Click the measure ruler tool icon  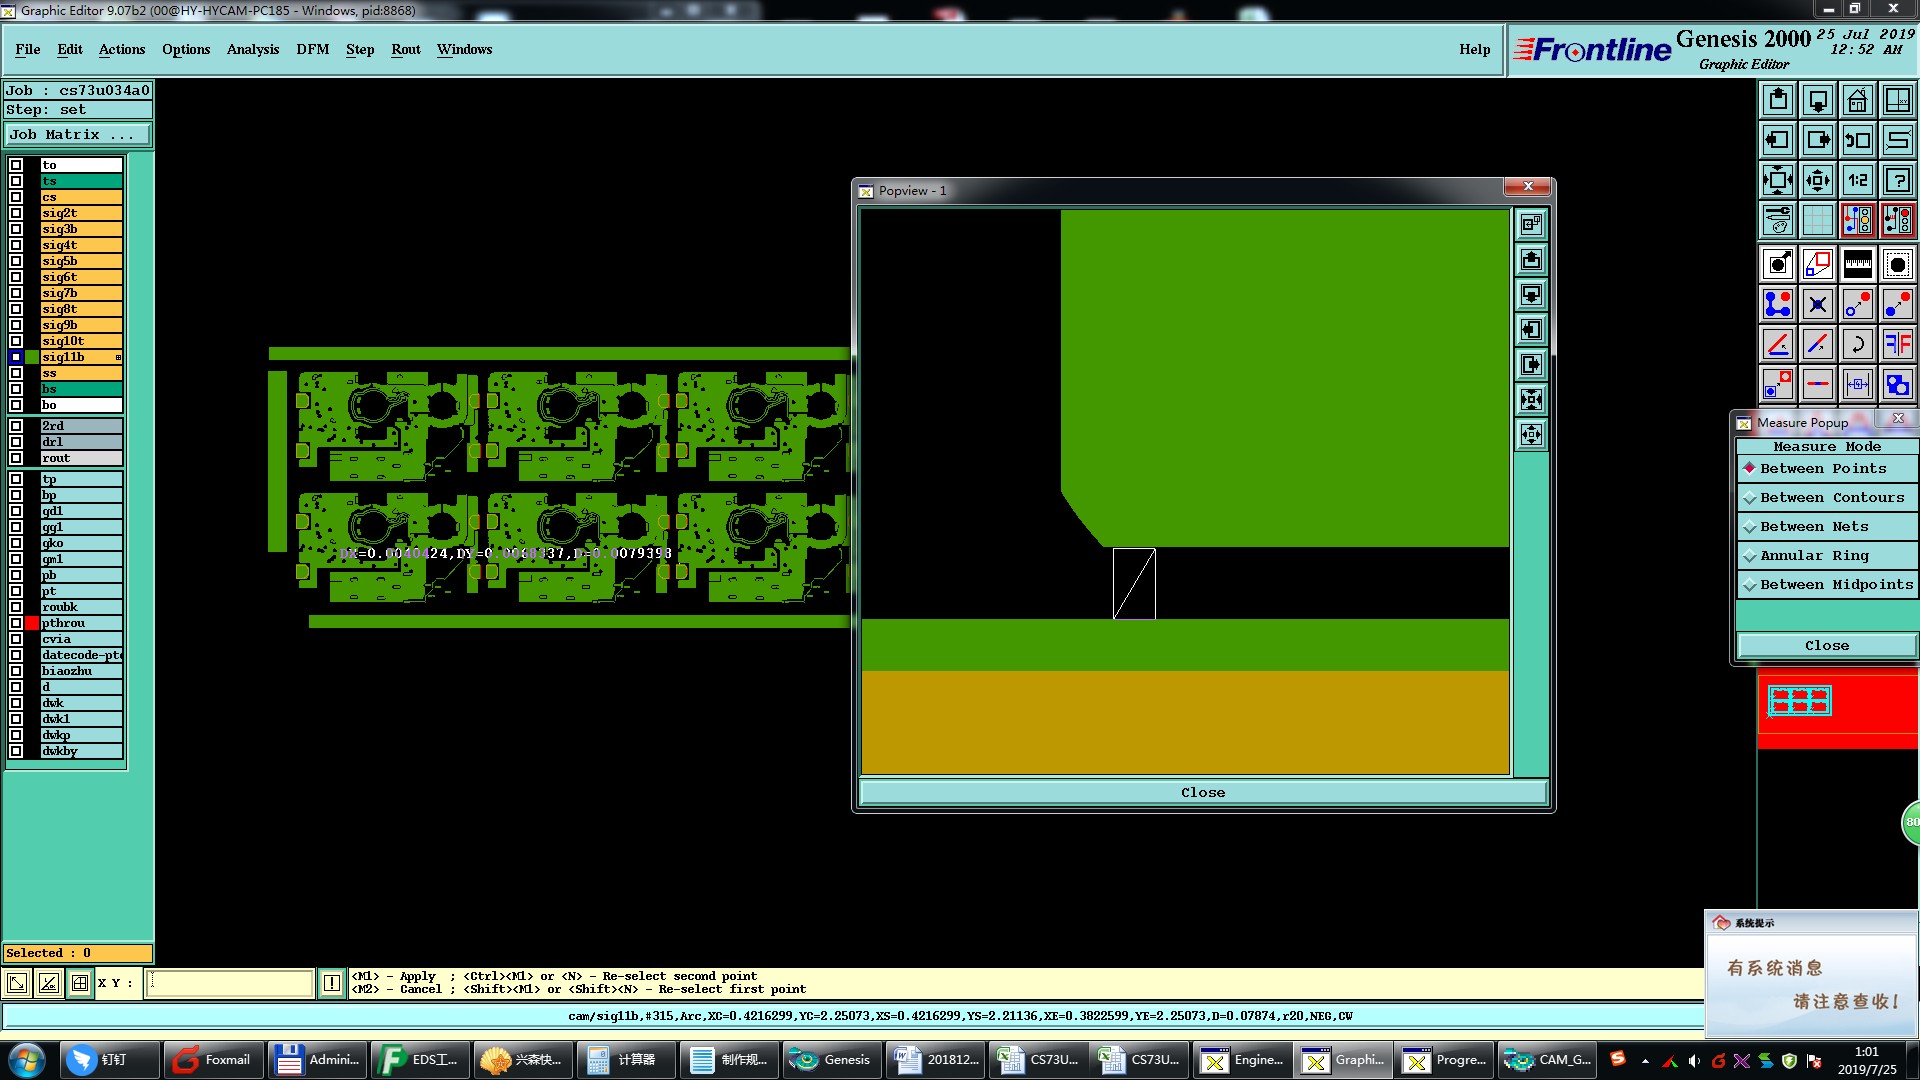click(1857, 264)
